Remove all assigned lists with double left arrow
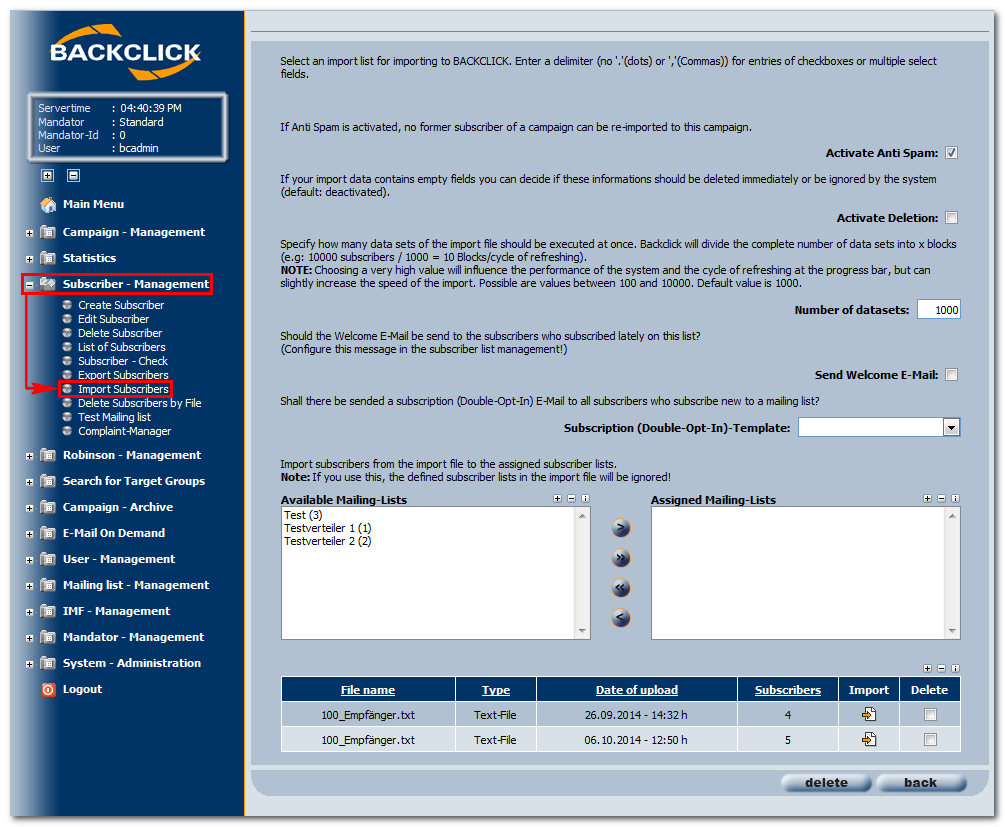1005x827 pixels. [620, 588]
